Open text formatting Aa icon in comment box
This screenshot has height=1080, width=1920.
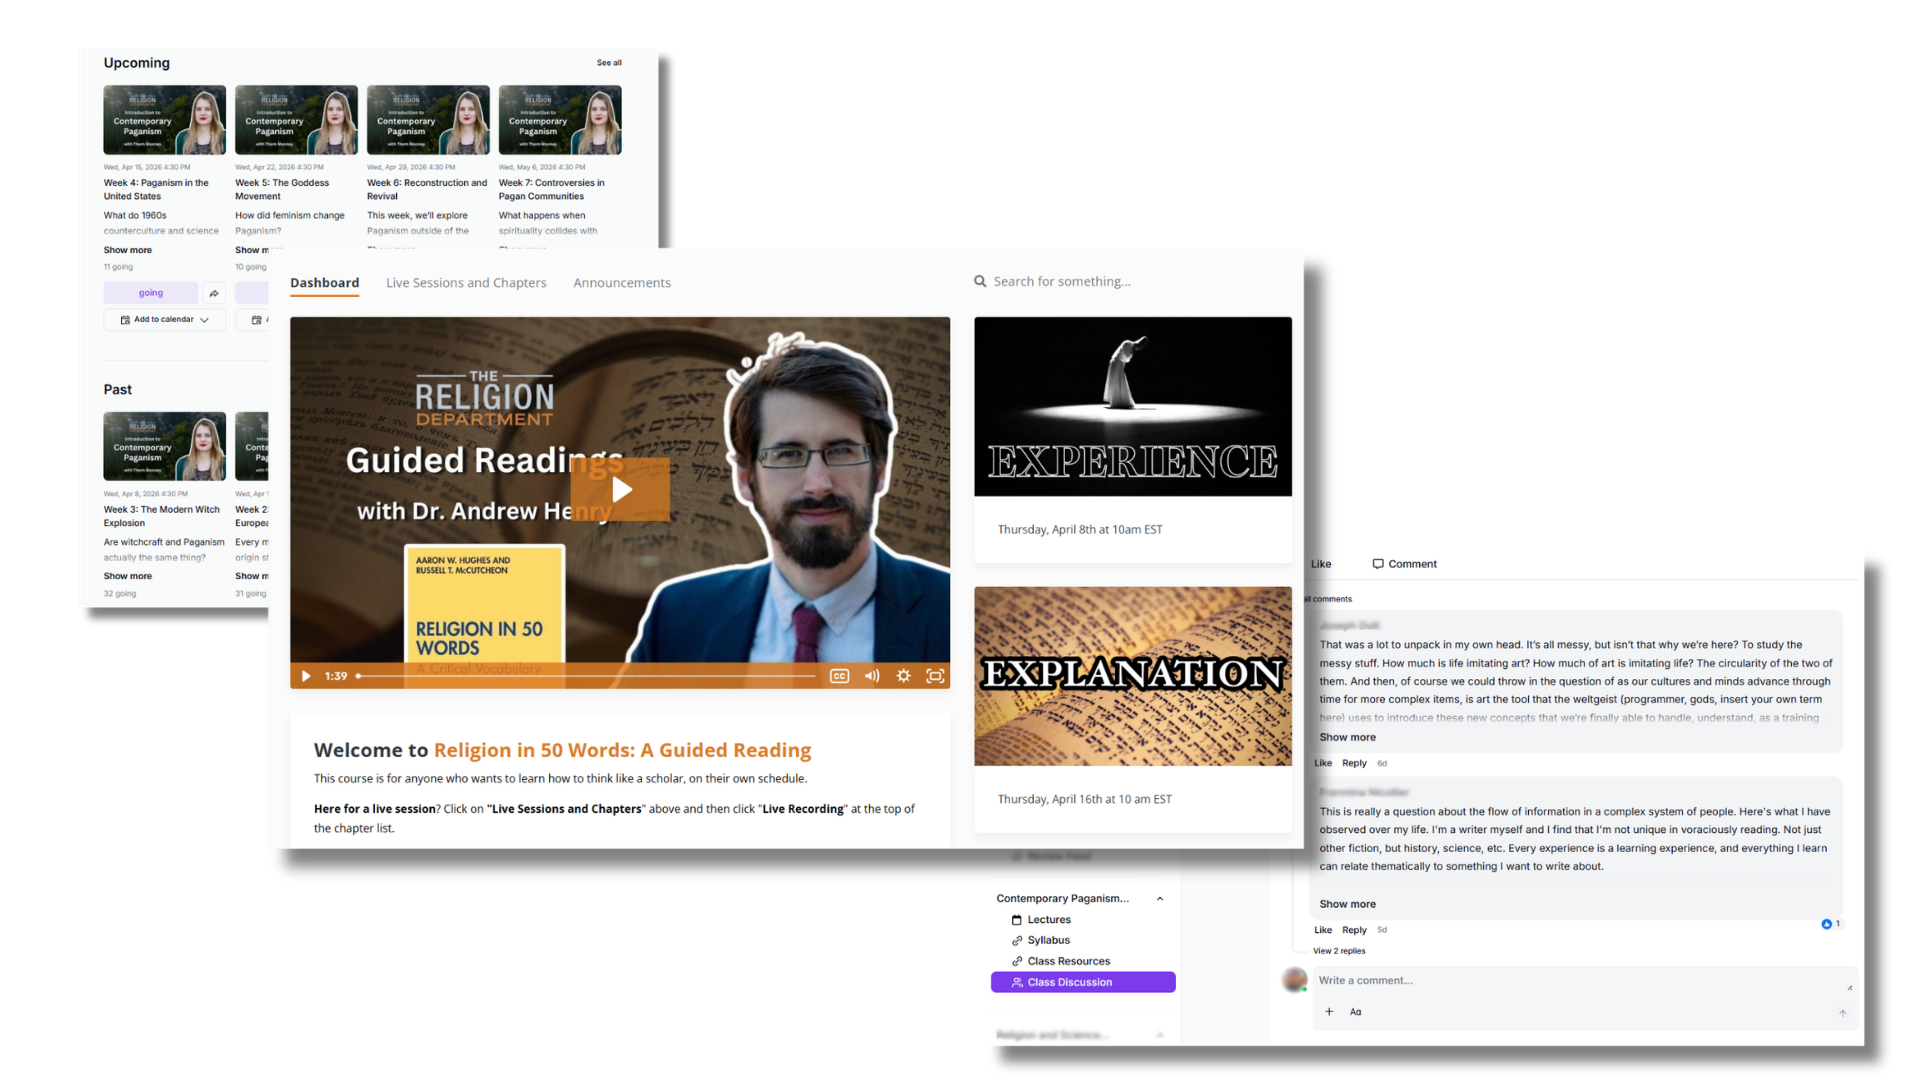1355,1012
